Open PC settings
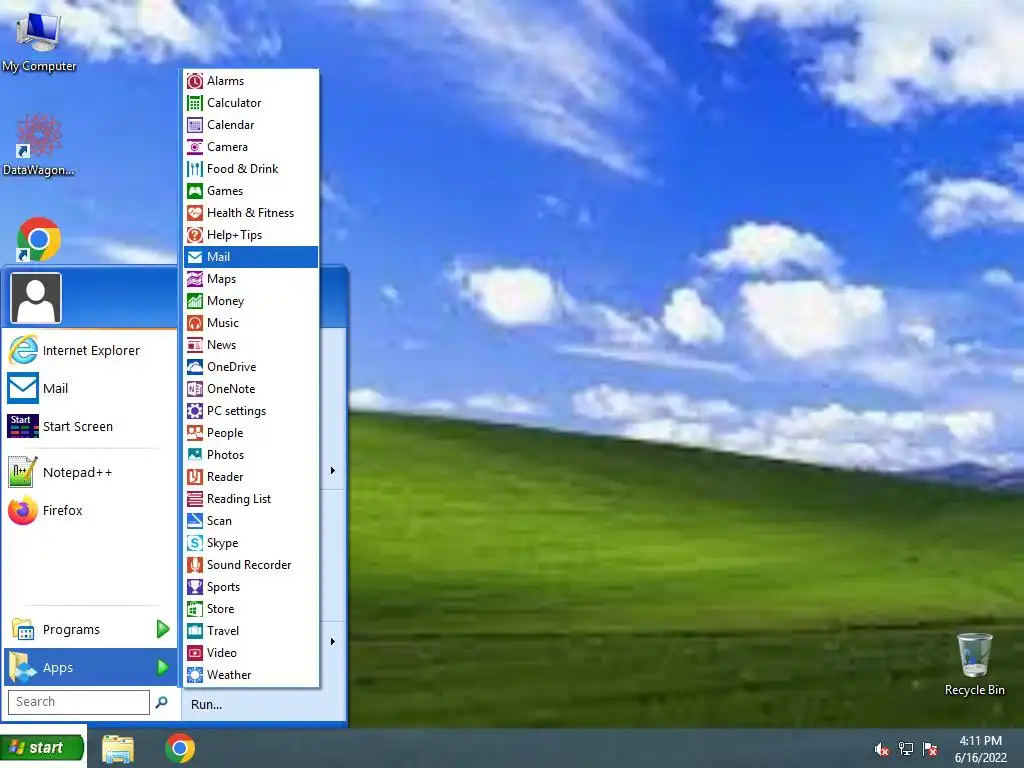 (x=251, y=411)
